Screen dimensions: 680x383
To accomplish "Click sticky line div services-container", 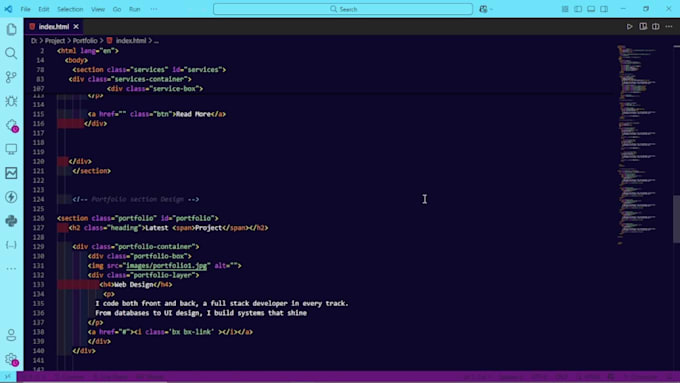I will click(x=130, y=79).
